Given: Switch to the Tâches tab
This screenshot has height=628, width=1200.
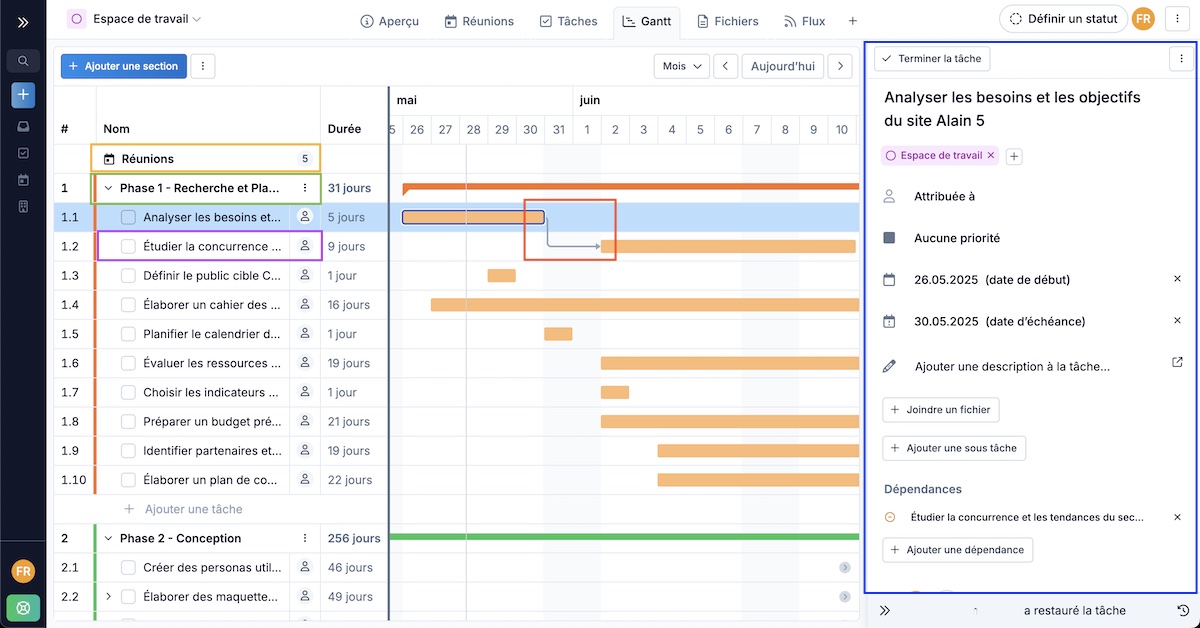Looking at the screenshot, I should [x=568, y=21].
